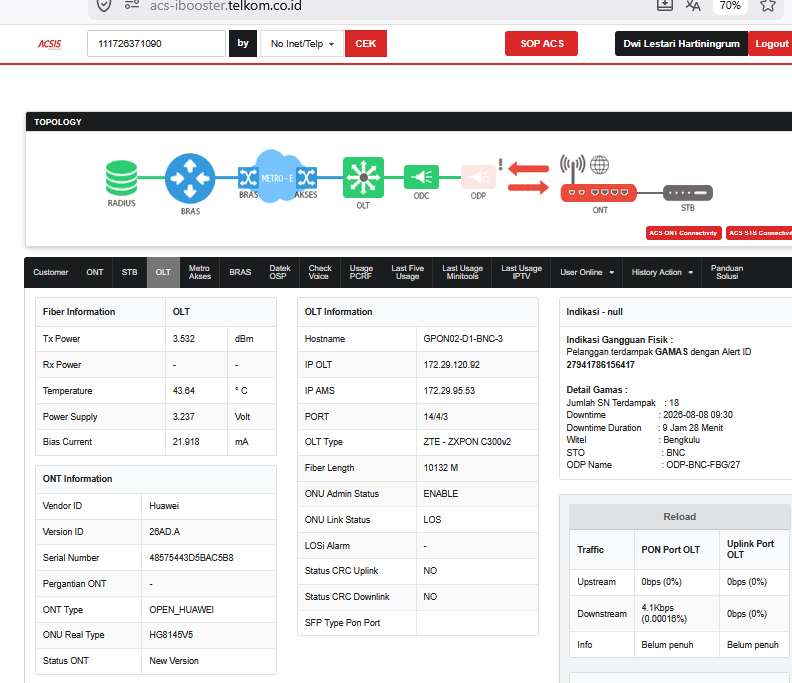Click the Dwi Lestari Hartiningrum user button
Image resolution: width=792 pixels, height=683 pixels.
pos(681,44)
